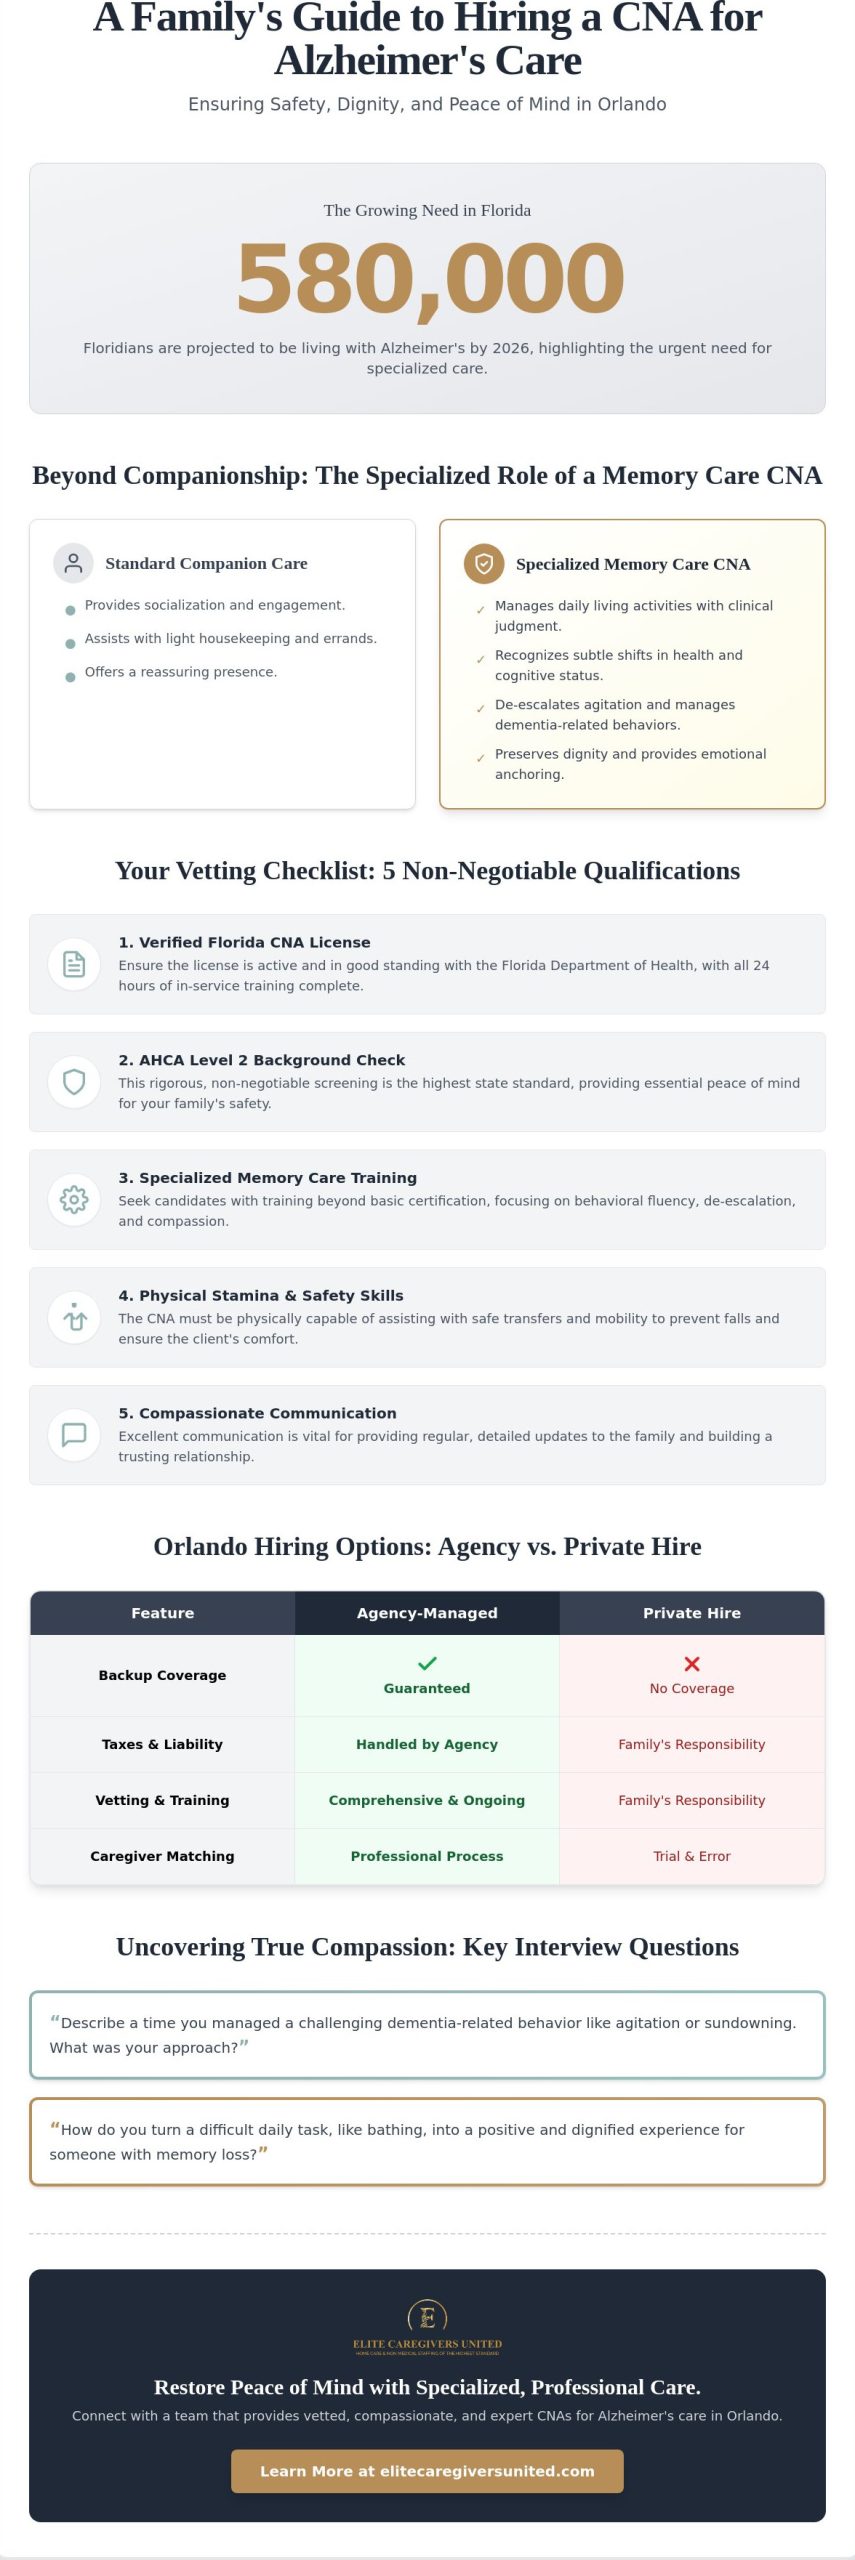Image resolution: width=855 pixels, height=2560 pixels.
Task: Click the gear icon for Specialized Memory Care Training
Action: pyautogui.click(x=74, y=1199)
